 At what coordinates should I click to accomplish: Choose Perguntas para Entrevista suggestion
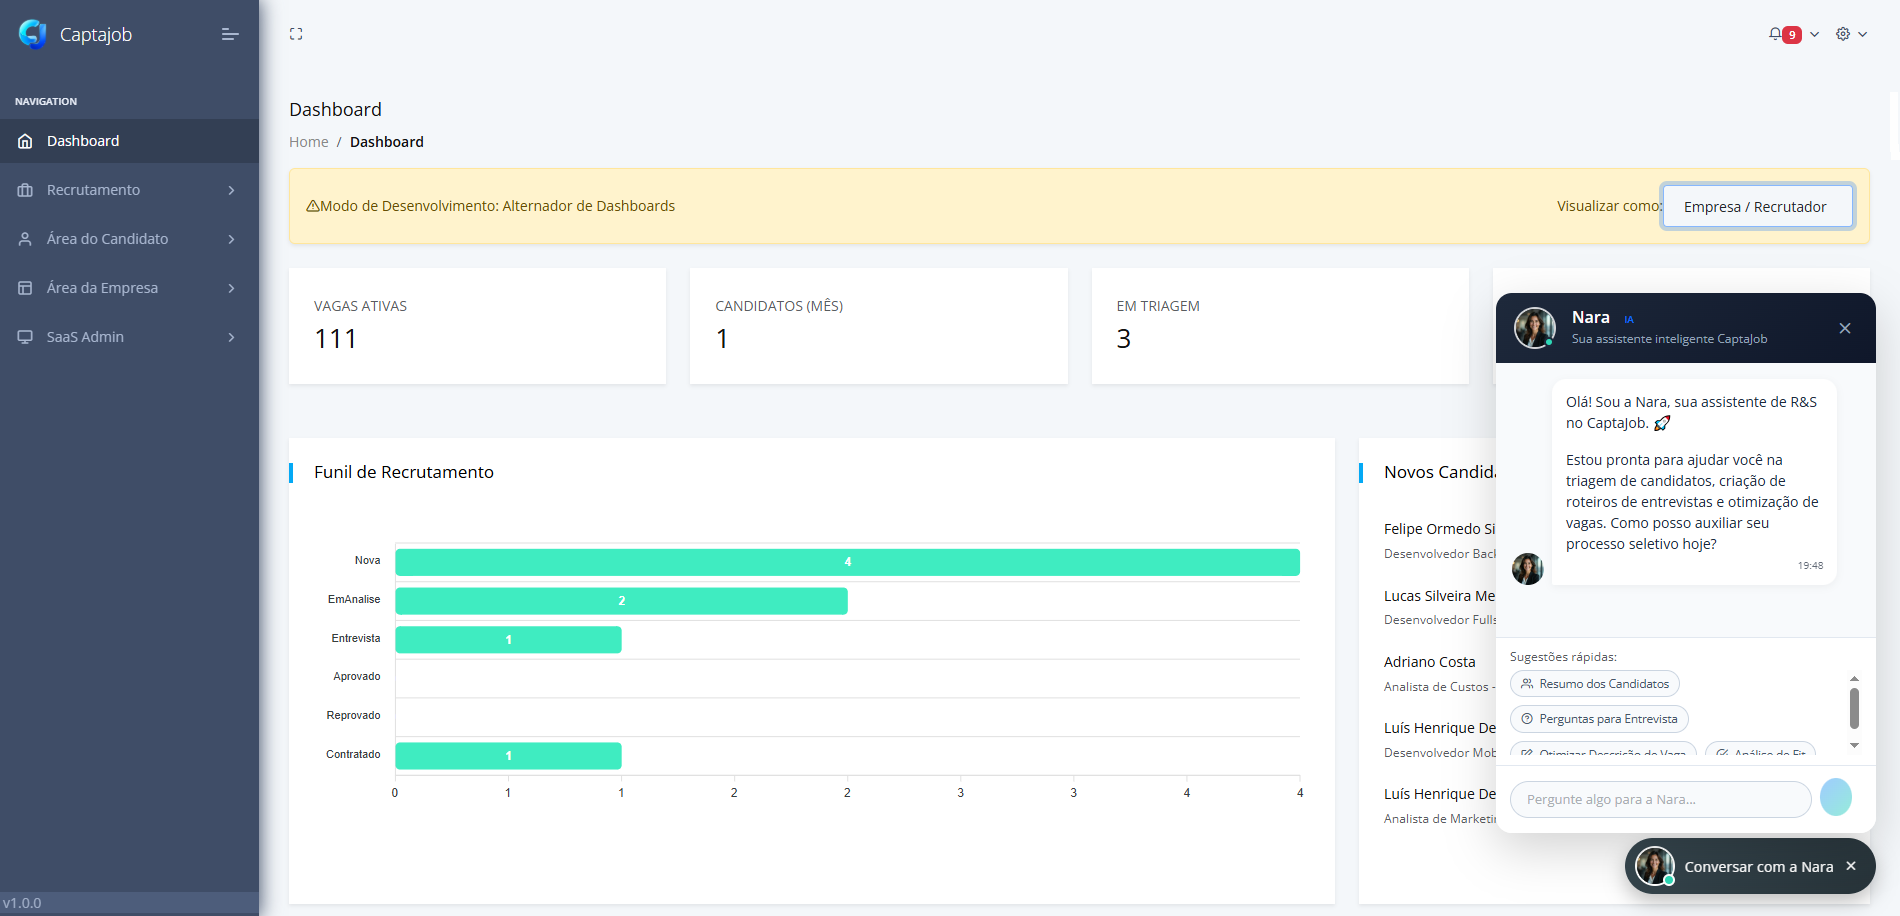pos(1599,719)
